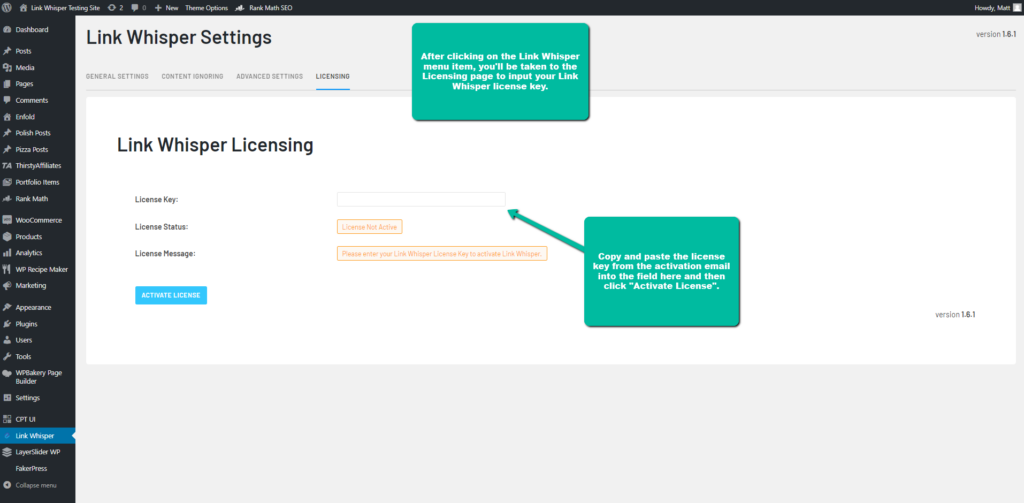
Task: Switch to the Advanced Settings tab
Action: 270,76
